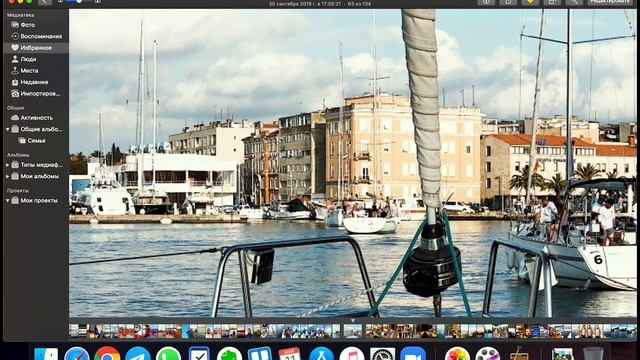Open Google Chrome from the Dock

107,354
